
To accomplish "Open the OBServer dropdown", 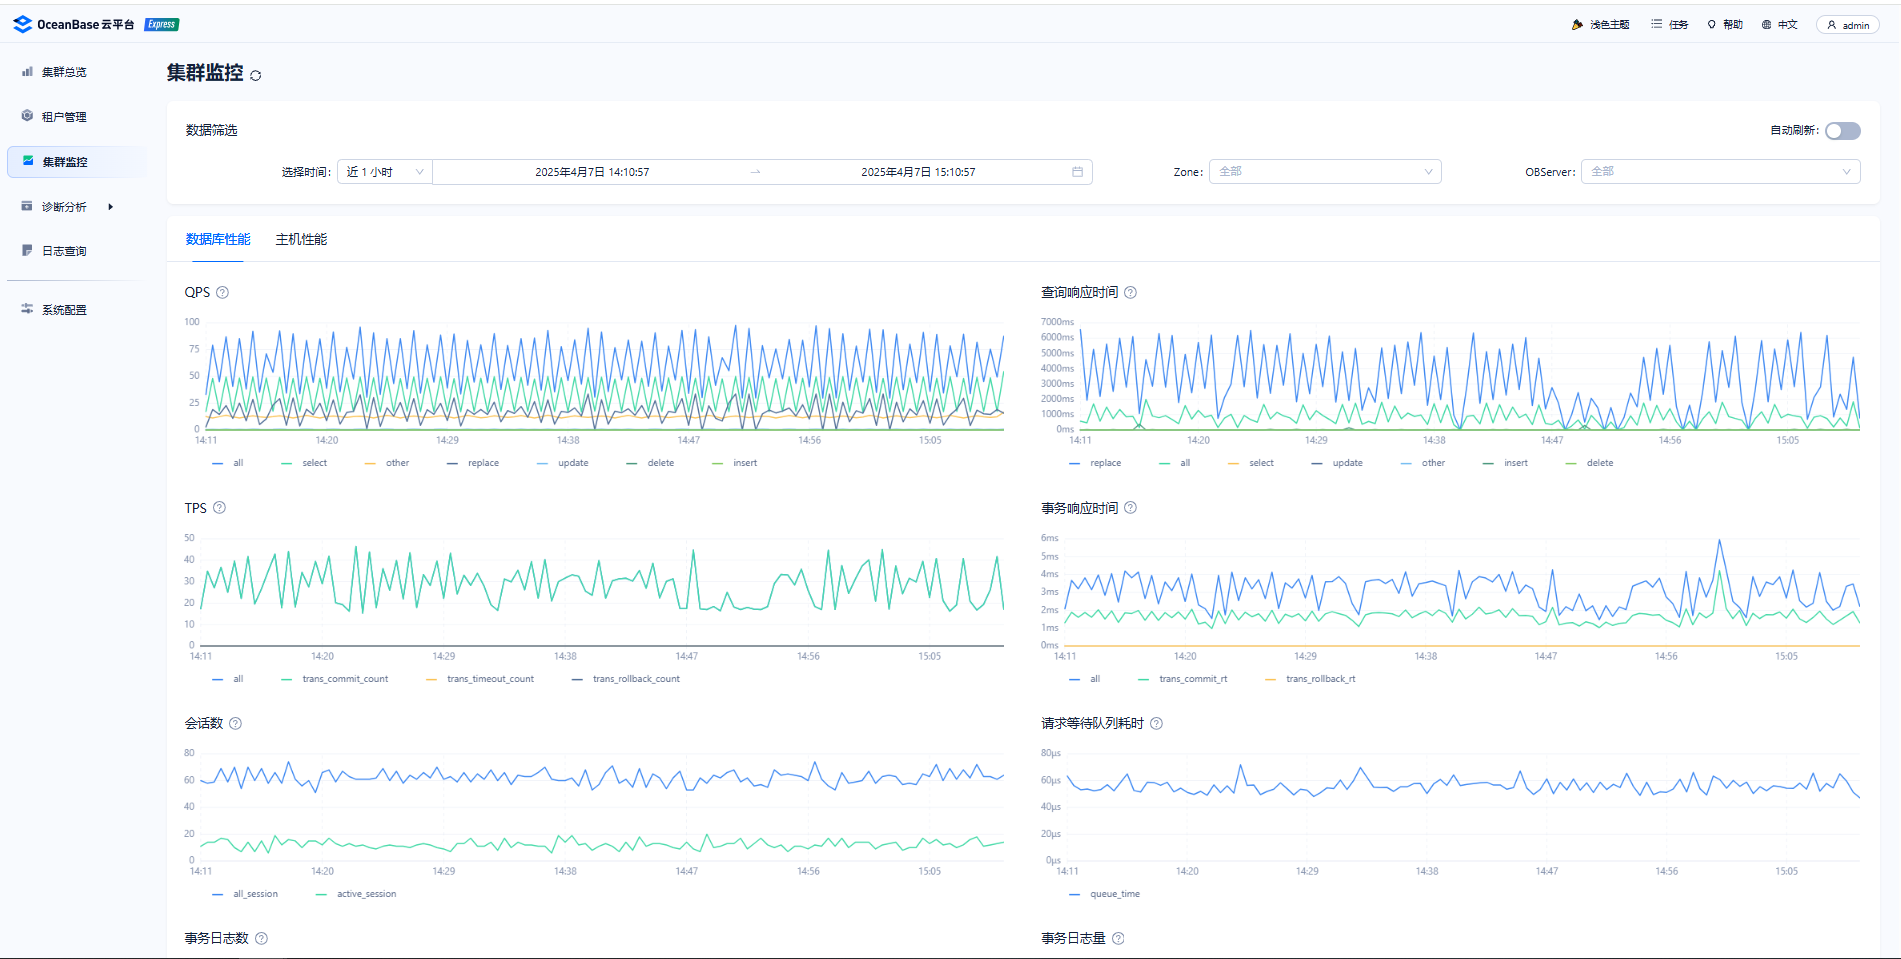I will tap(1720, 172).
